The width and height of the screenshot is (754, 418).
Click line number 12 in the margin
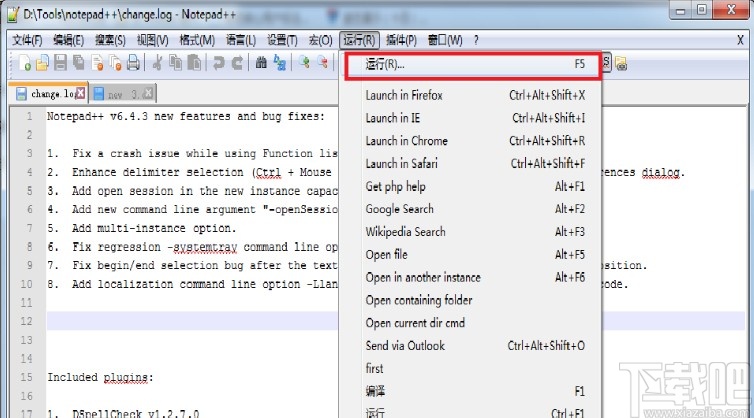(26, 321)
